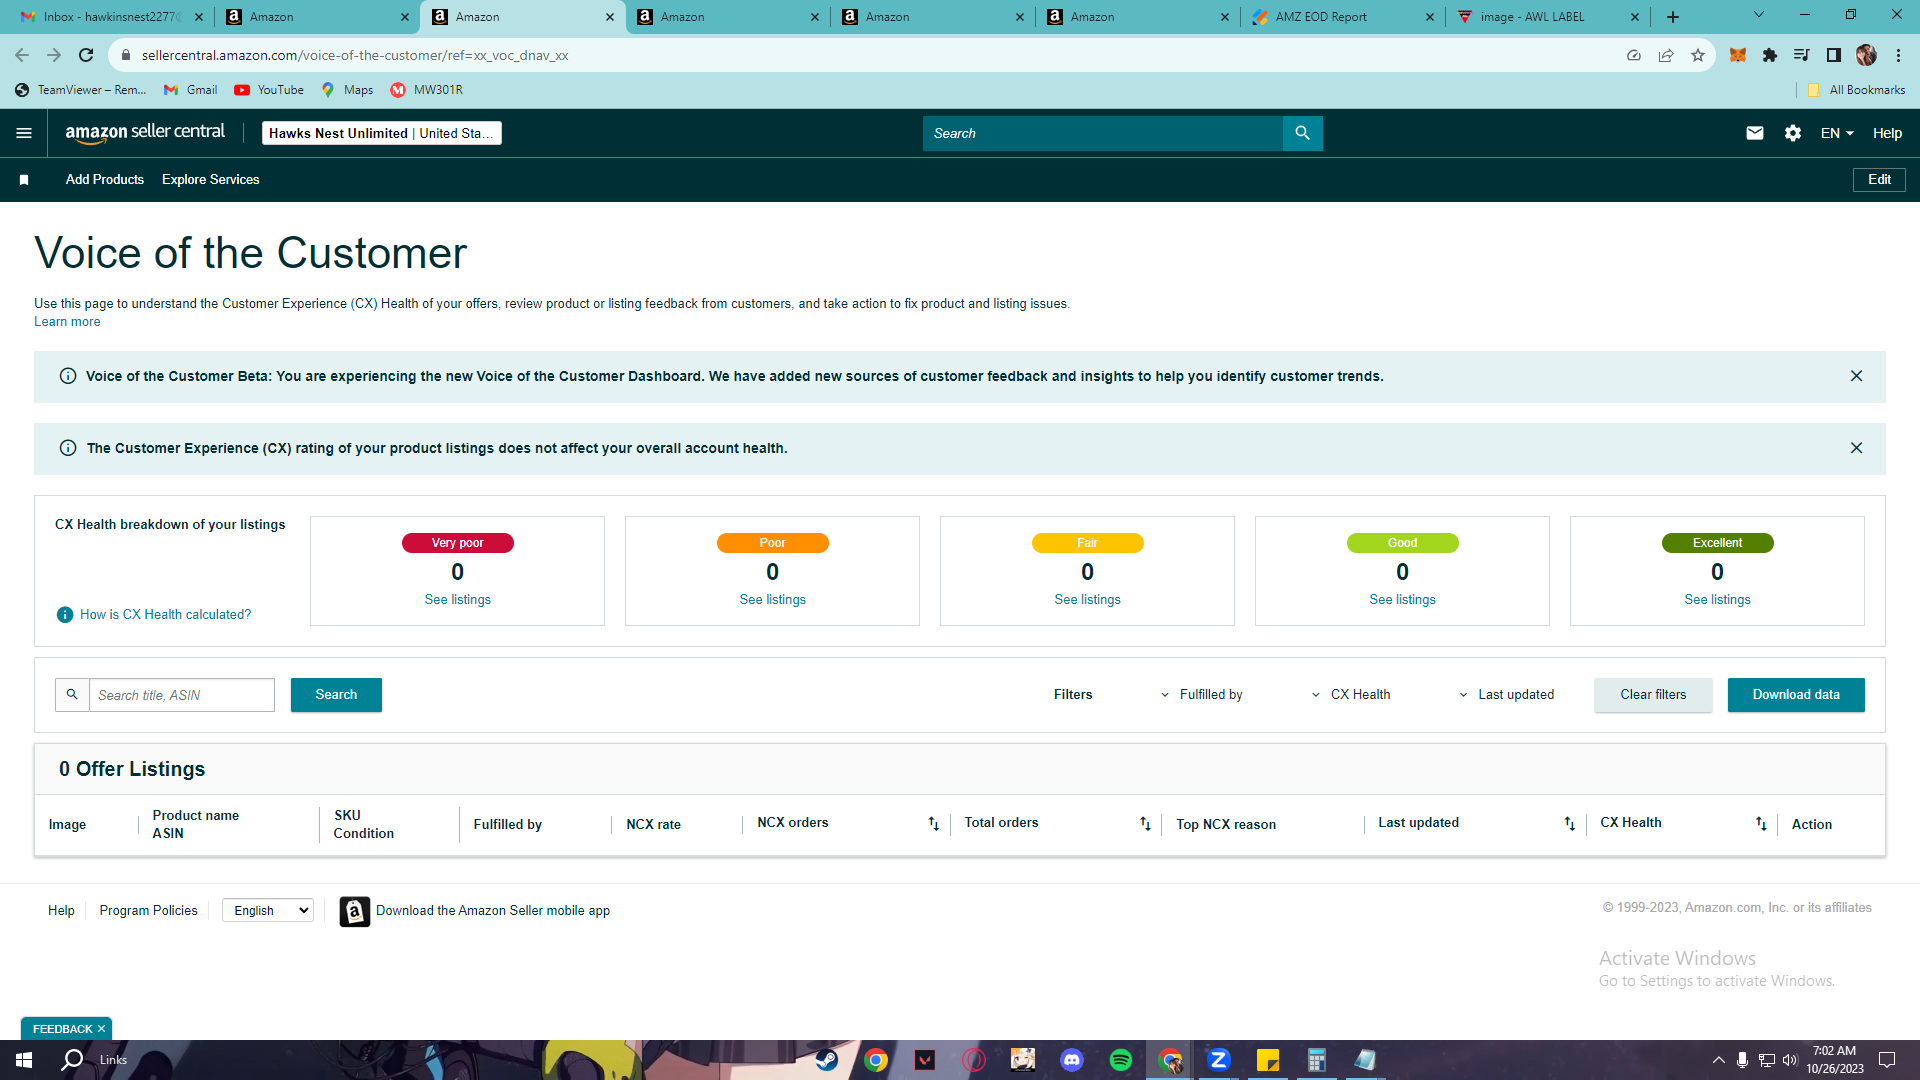The height and width of the screenshot is (1080, 1920).
Task: Open the settings gear in Seller Central
Action: (1793, 133)
